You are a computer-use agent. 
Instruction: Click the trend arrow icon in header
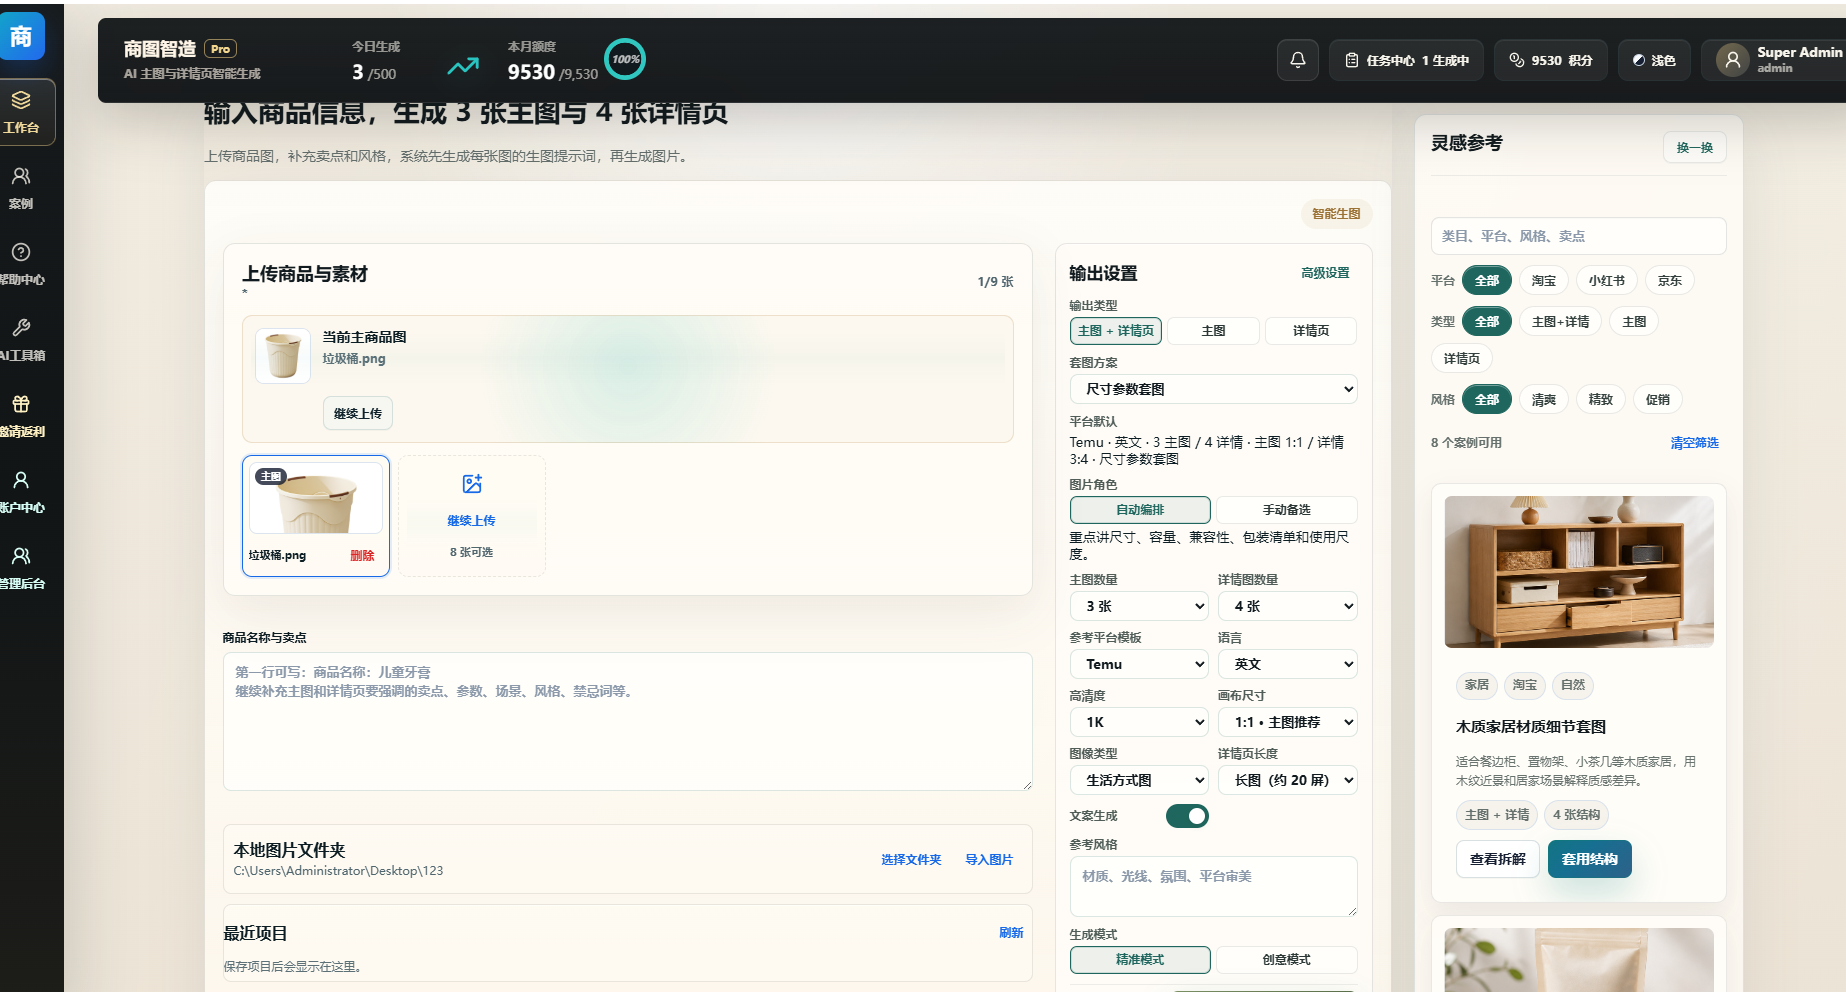(x=462, y=66)
